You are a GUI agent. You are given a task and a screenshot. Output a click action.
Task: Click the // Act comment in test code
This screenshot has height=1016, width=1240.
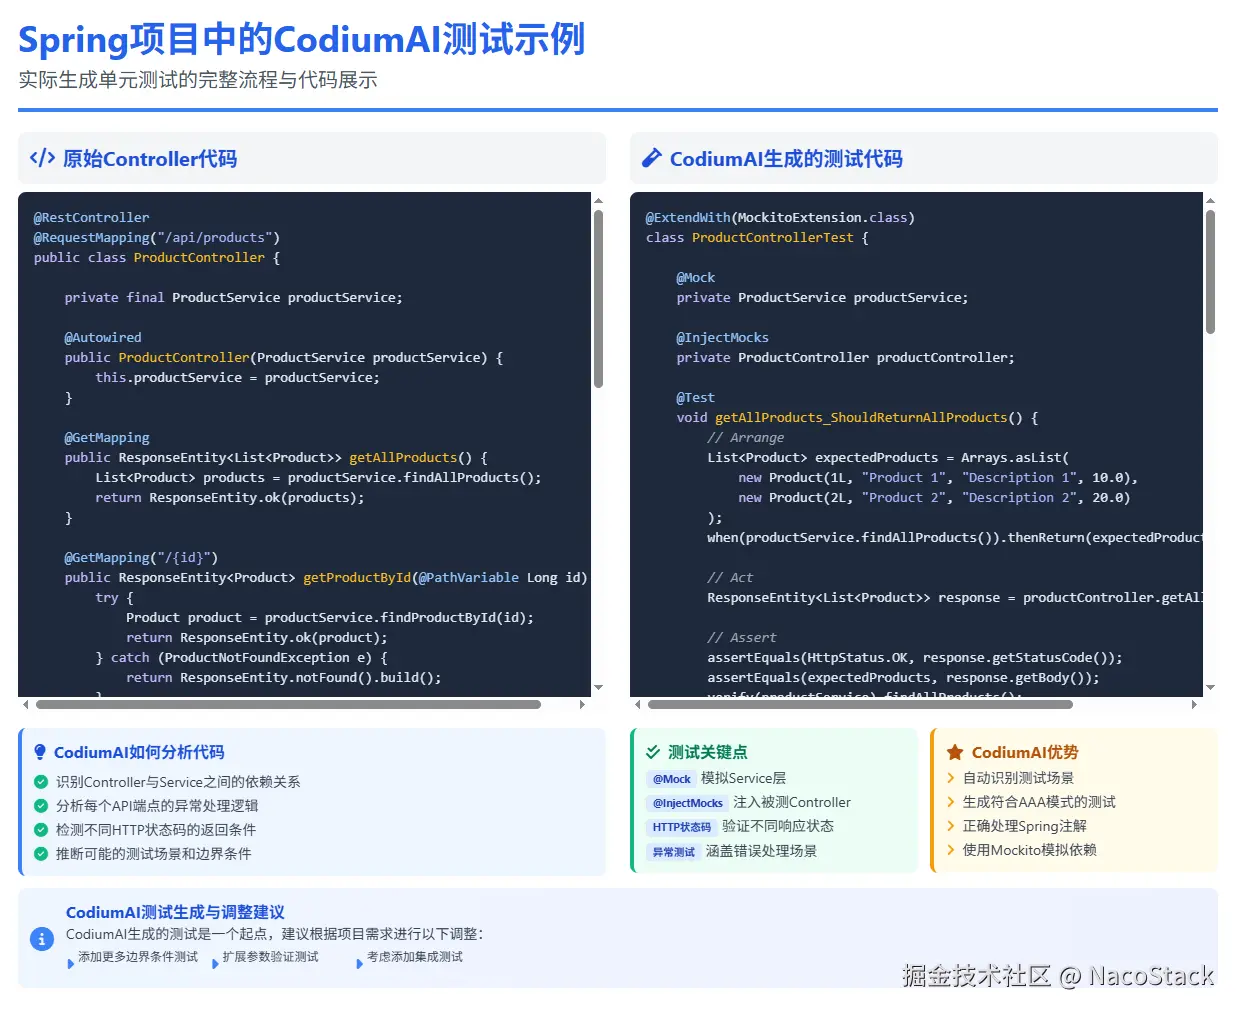click(x=730, y=577)
